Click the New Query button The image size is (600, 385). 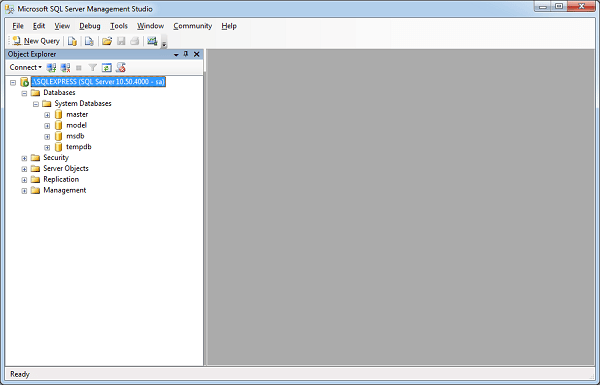[36, 41]
